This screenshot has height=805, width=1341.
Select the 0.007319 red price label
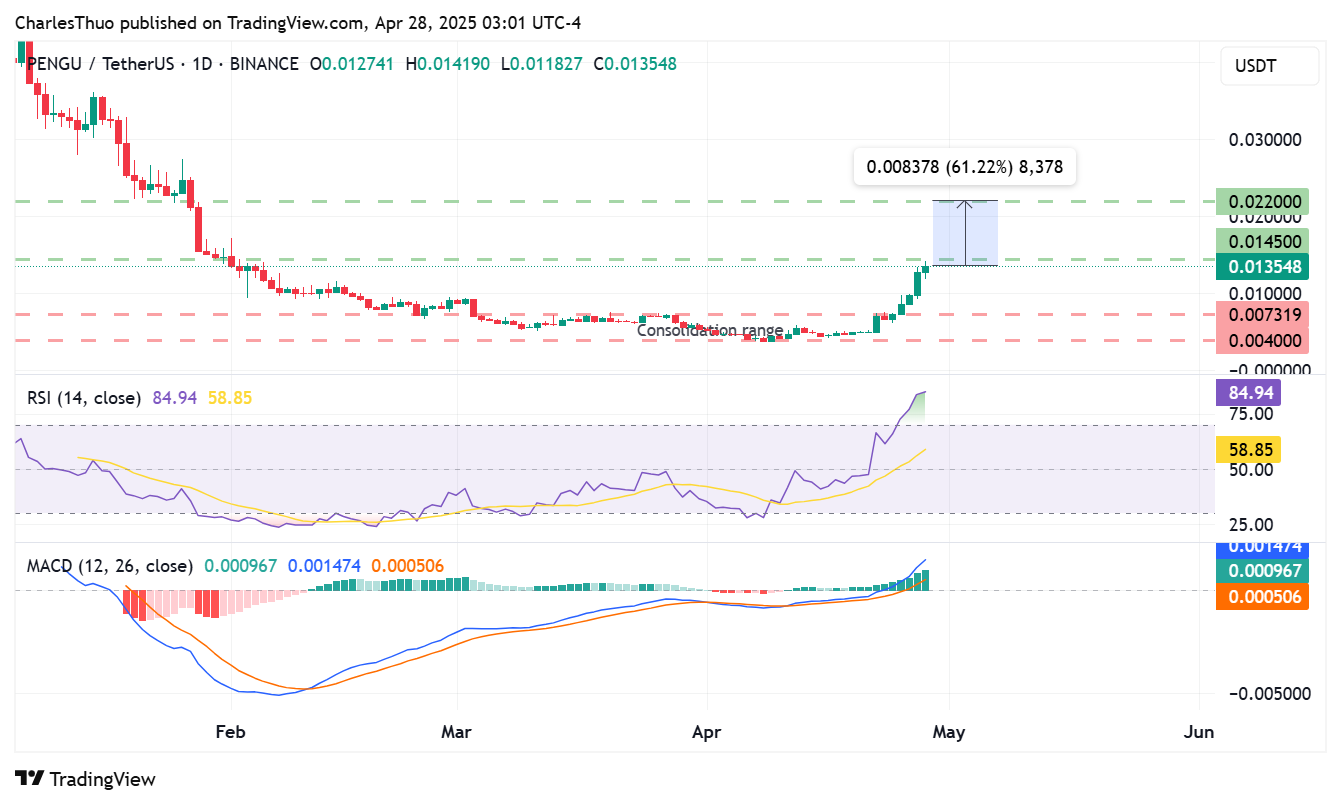(1262, 315)
